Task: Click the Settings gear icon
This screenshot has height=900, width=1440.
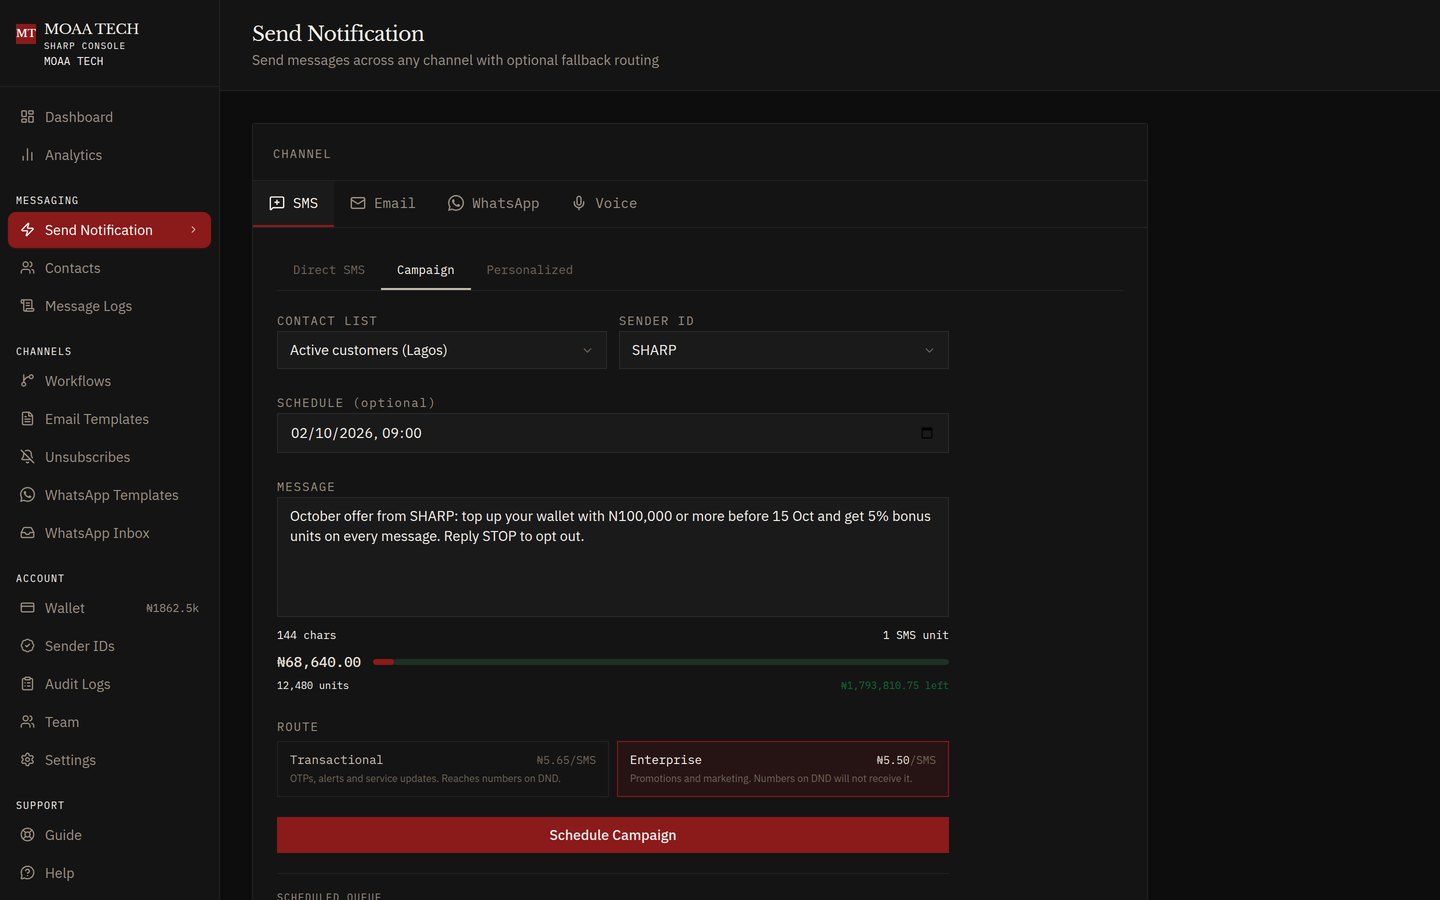Action: coord(27,760)
